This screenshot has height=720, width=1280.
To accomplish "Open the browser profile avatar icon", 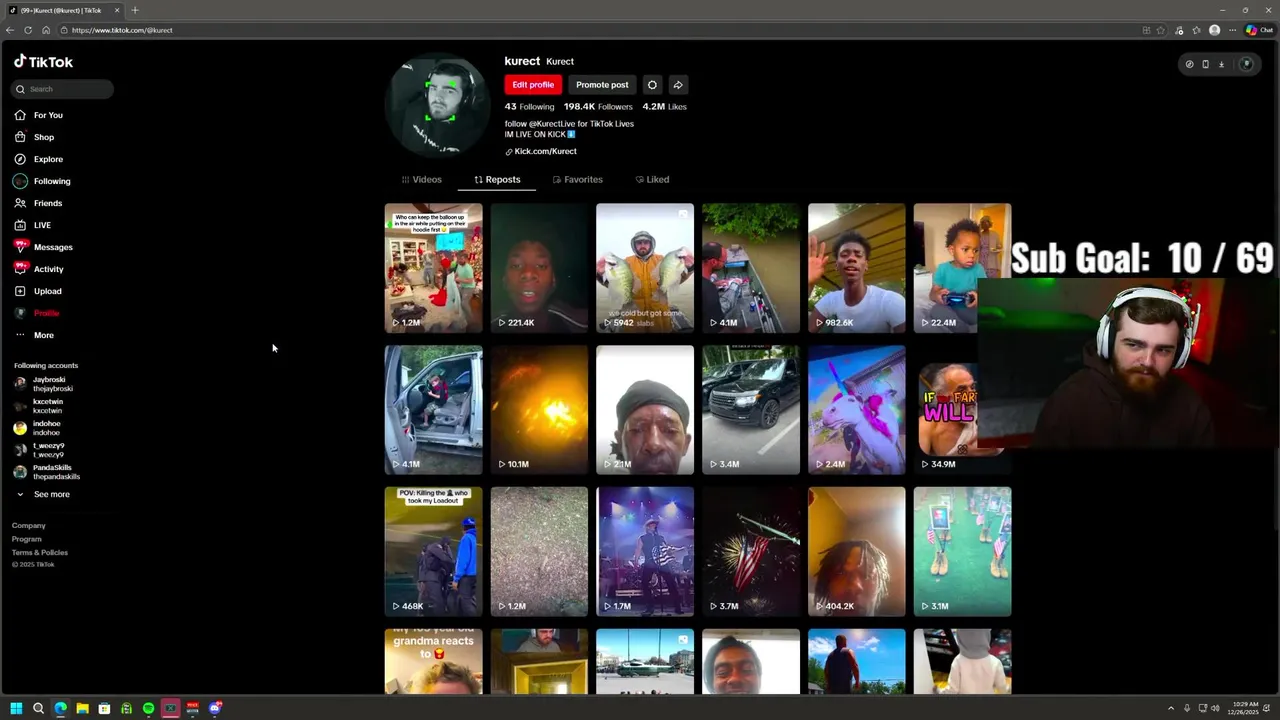I will pos(1215,30).
